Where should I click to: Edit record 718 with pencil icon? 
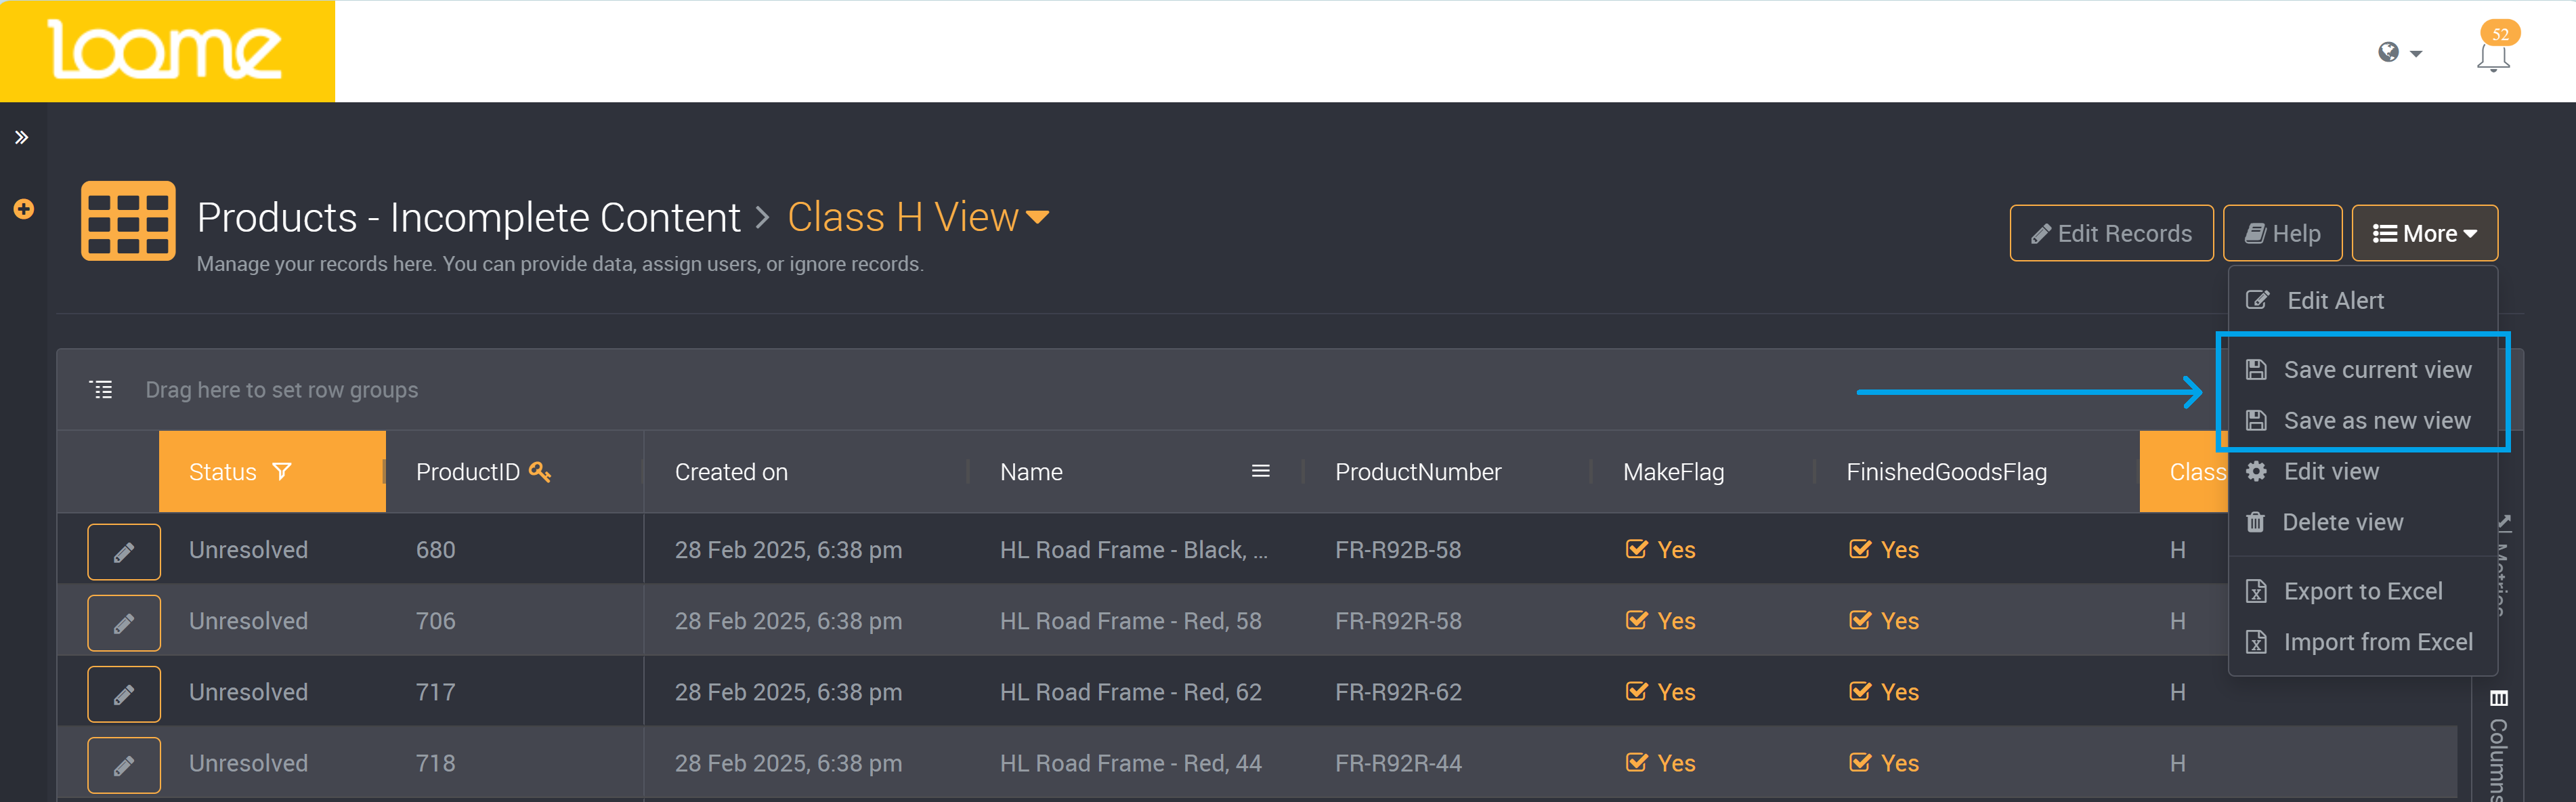coord(124,765)
